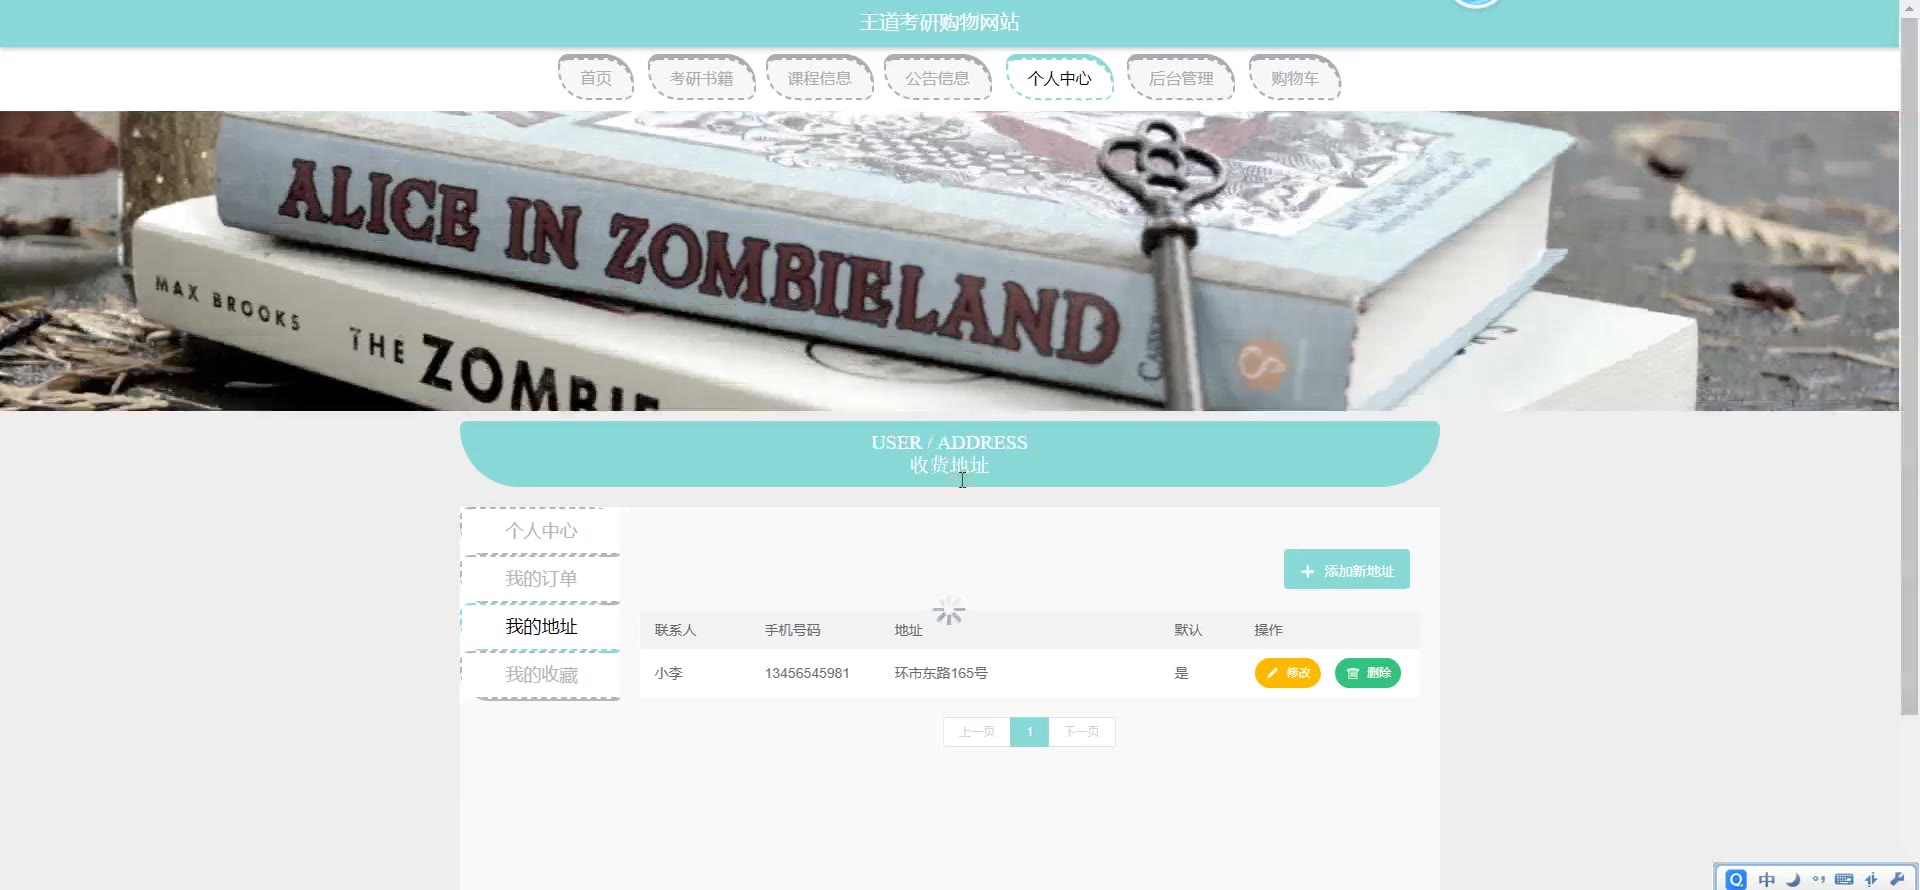
Task: Open 我的收藏 in the sidebar
Action: tap(541, 675)
